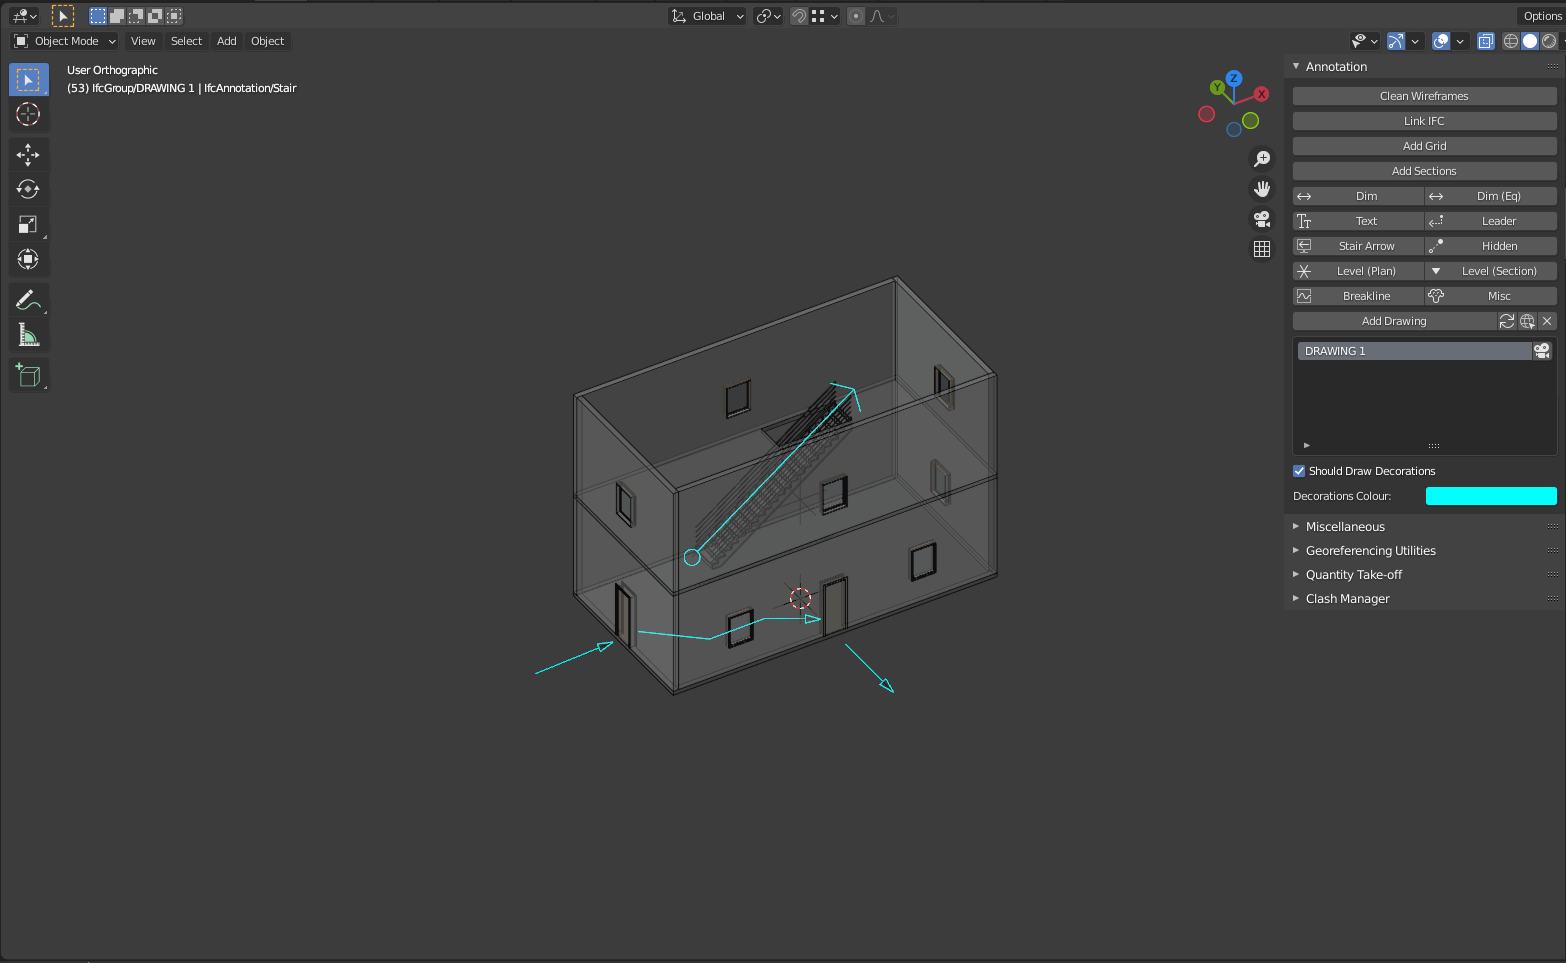The image size is (1566, 963).
Task: Select the Rotate tool
Action: tap(28, 189)
